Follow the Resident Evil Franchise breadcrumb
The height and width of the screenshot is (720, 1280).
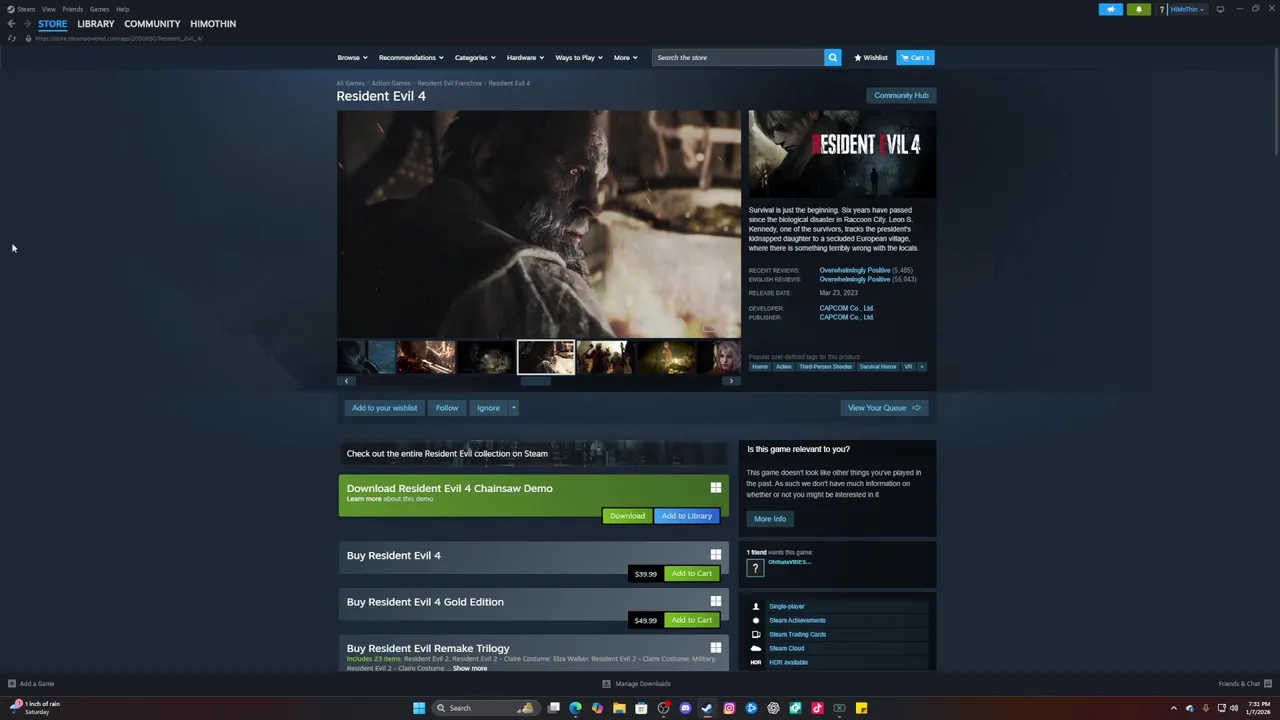[449, 83]
